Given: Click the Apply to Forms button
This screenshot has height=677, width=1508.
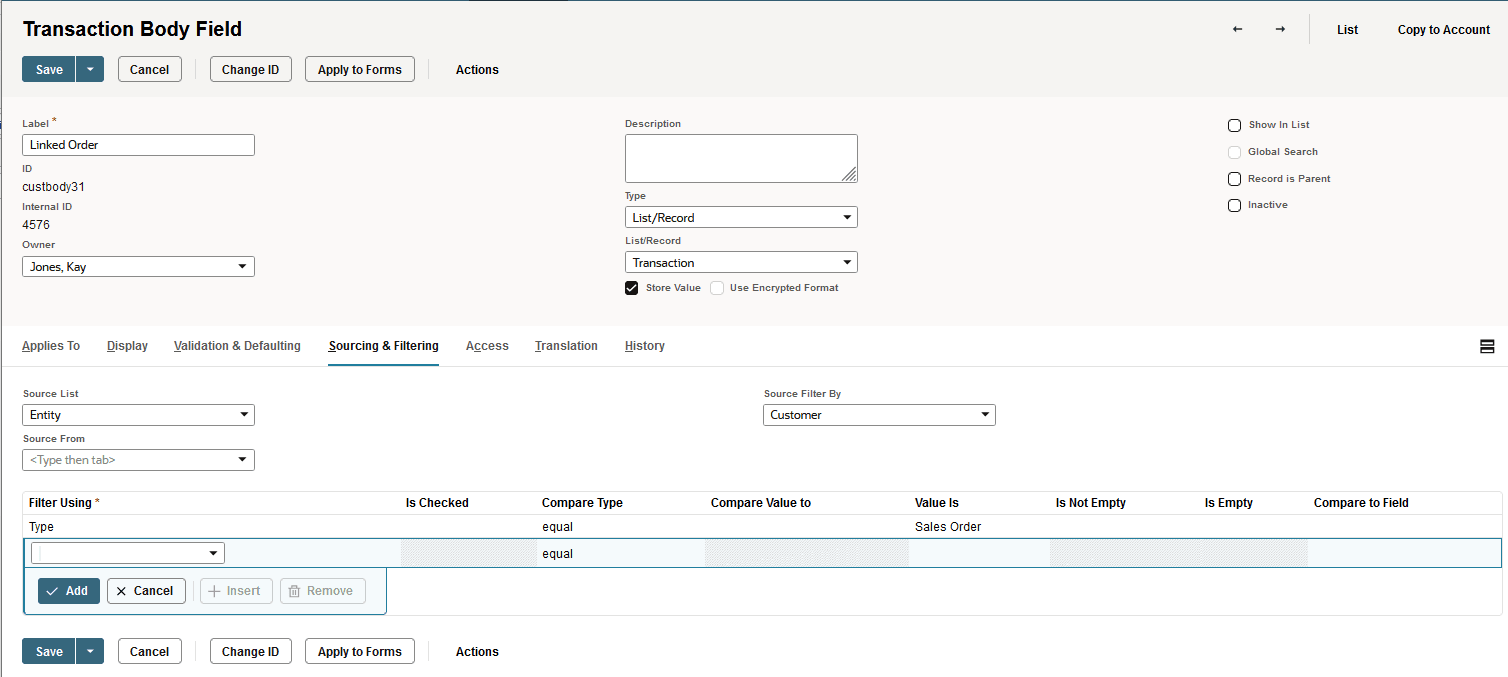Looking at the screenshot, I should tap(359, 69).
